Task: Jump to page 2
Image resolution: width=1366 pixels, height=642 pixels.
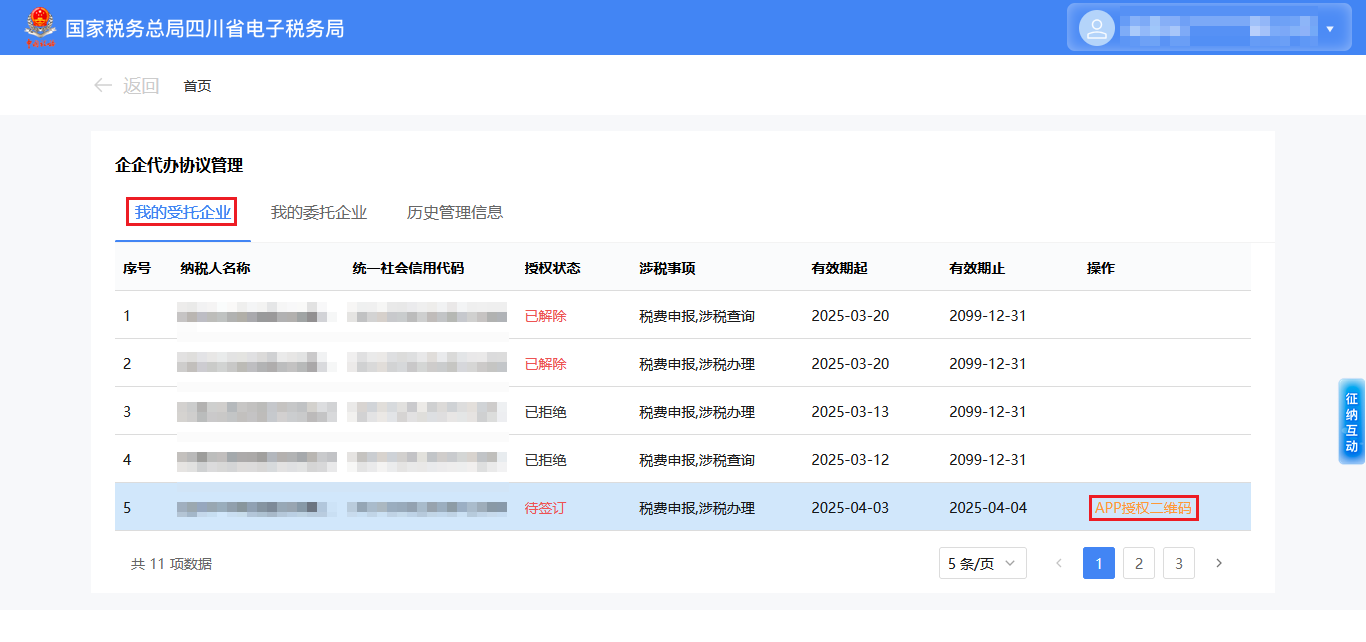Action: pos(1139,563)
